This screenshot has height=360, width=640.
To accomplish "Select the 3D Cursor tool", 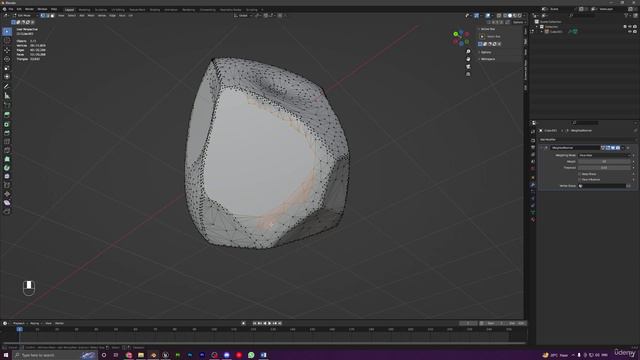I will tap(7, 41).
